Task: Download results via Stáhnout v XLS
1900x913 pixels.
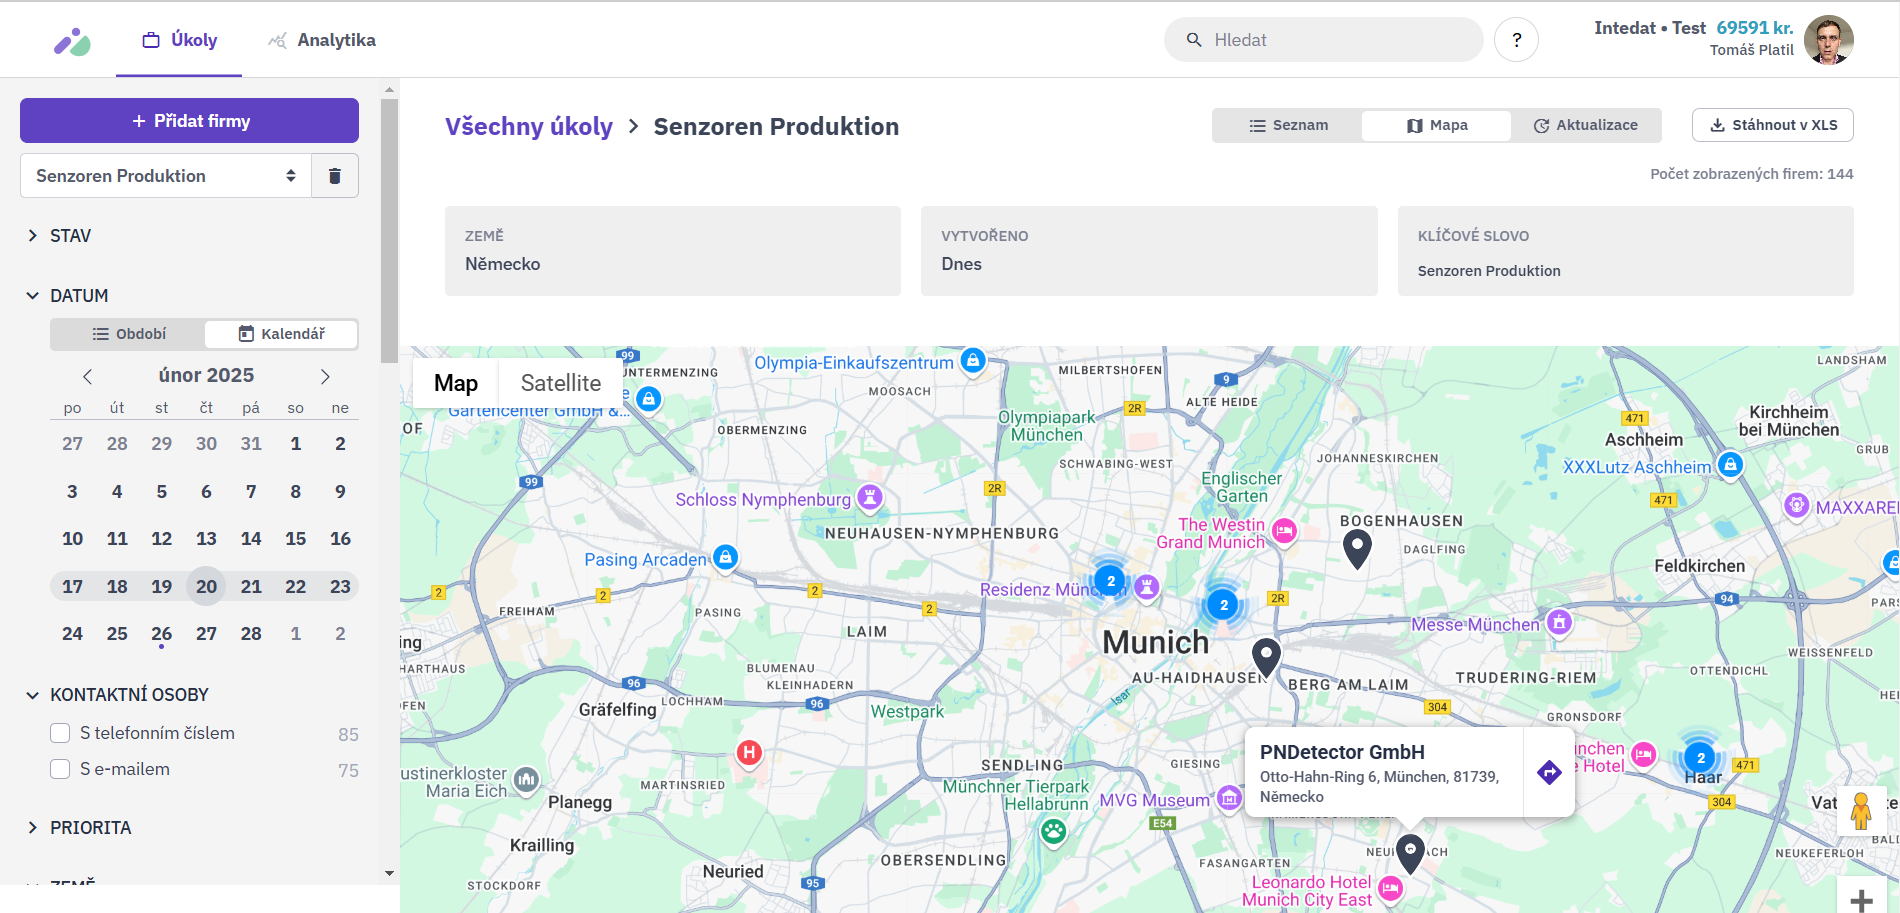Action: click(1773, 125)
